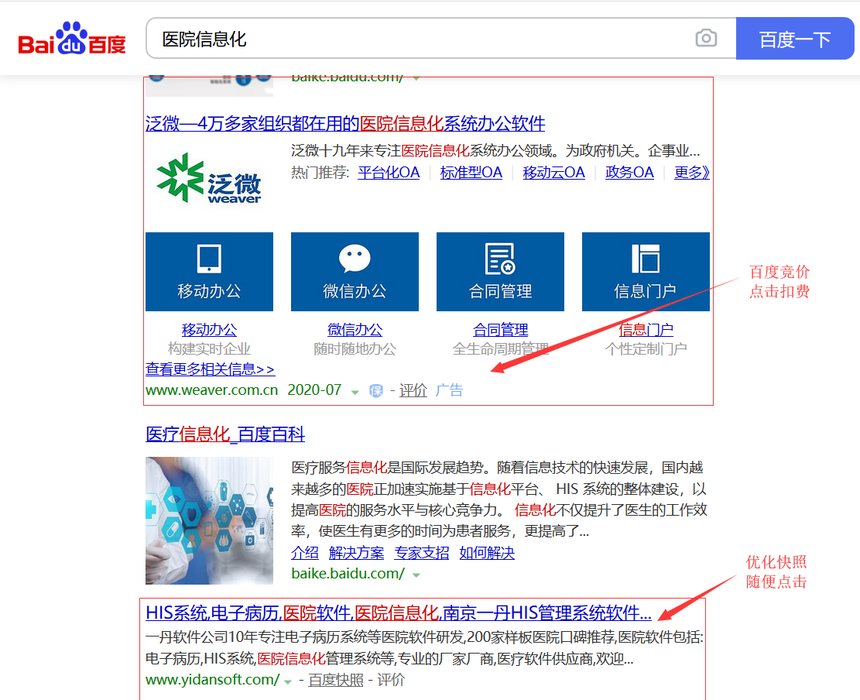Open the 更多》 link in 热门推荐
Image resolution: width=860 pixels, height=700 pixels.
[x=691, y=172]
